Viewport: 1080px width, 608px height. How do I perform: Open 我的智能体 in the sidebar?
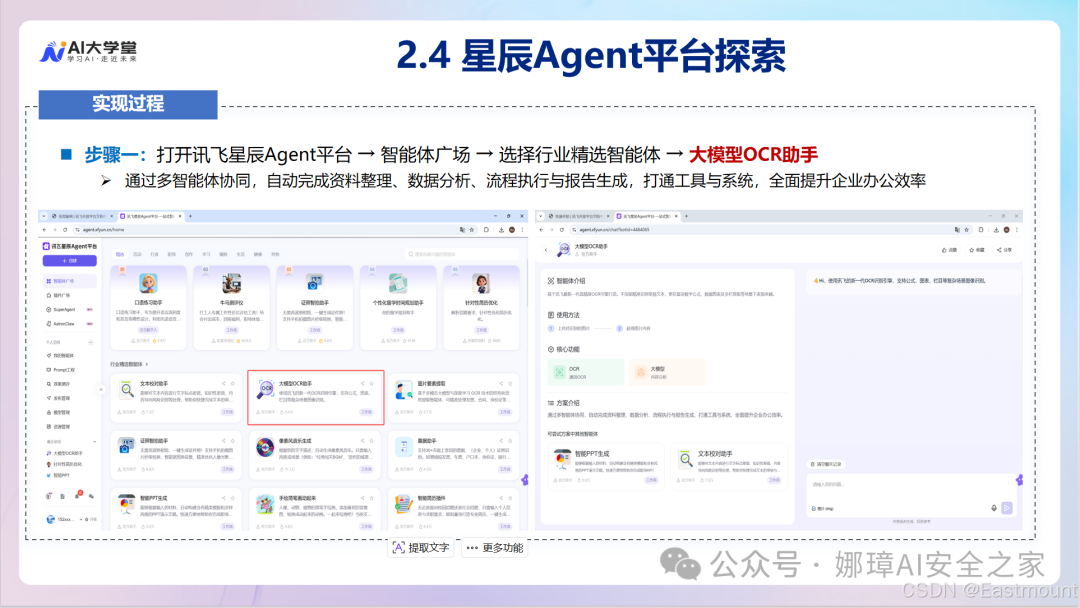click(62, 355)
